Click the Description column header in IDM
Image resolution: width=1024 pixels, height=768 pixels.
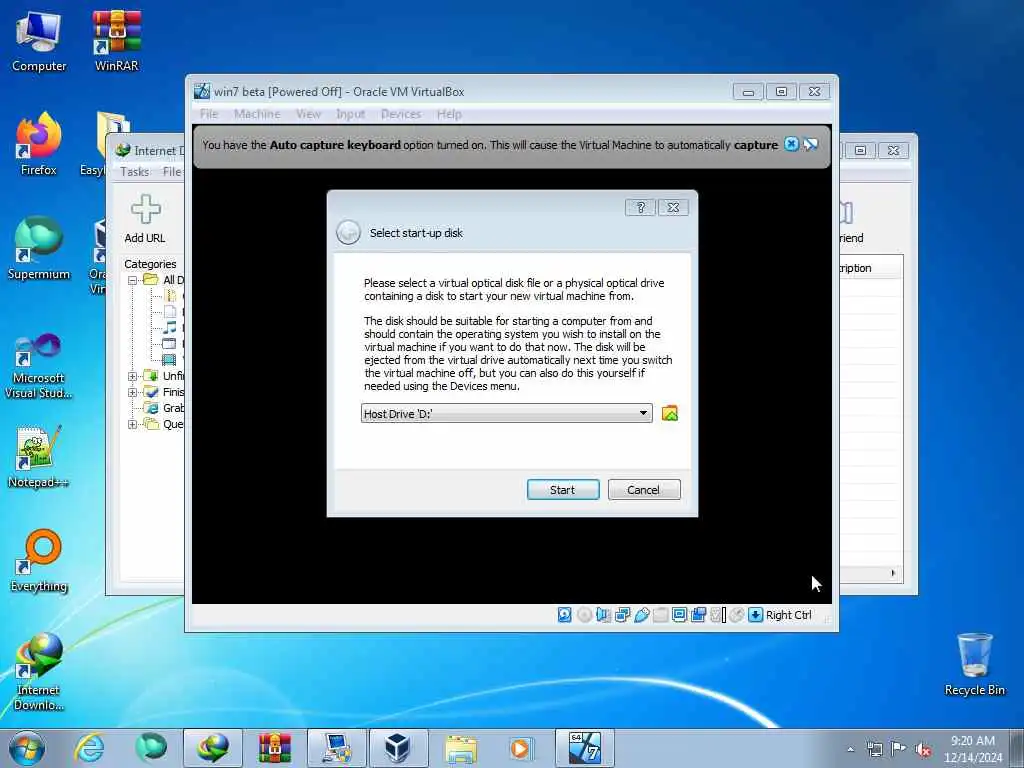click(x=871, y=268)
